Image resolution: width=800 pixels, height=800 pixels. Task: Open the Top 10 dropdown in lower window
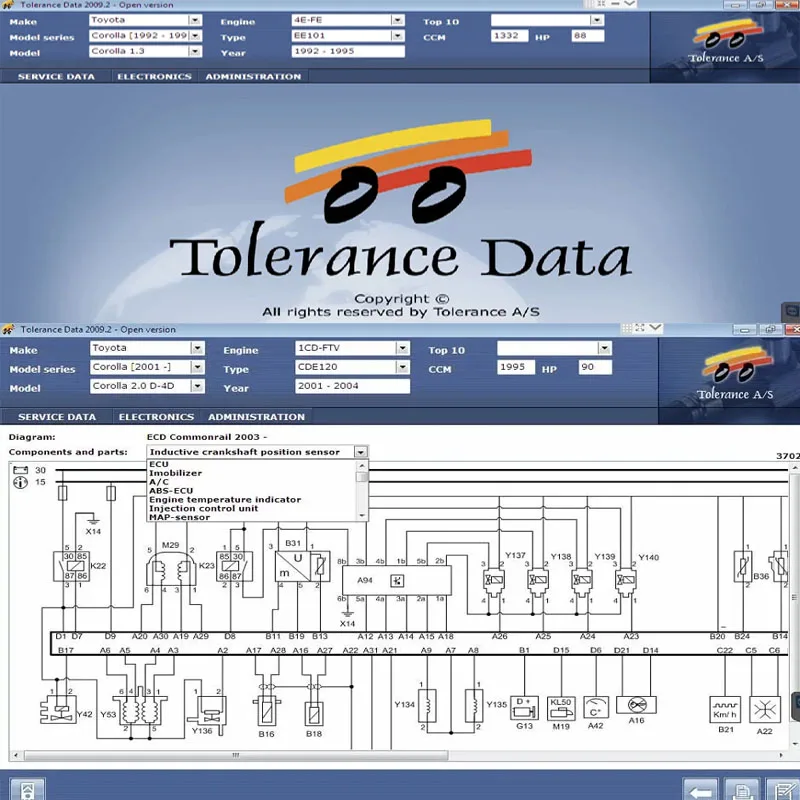point(605,348)
